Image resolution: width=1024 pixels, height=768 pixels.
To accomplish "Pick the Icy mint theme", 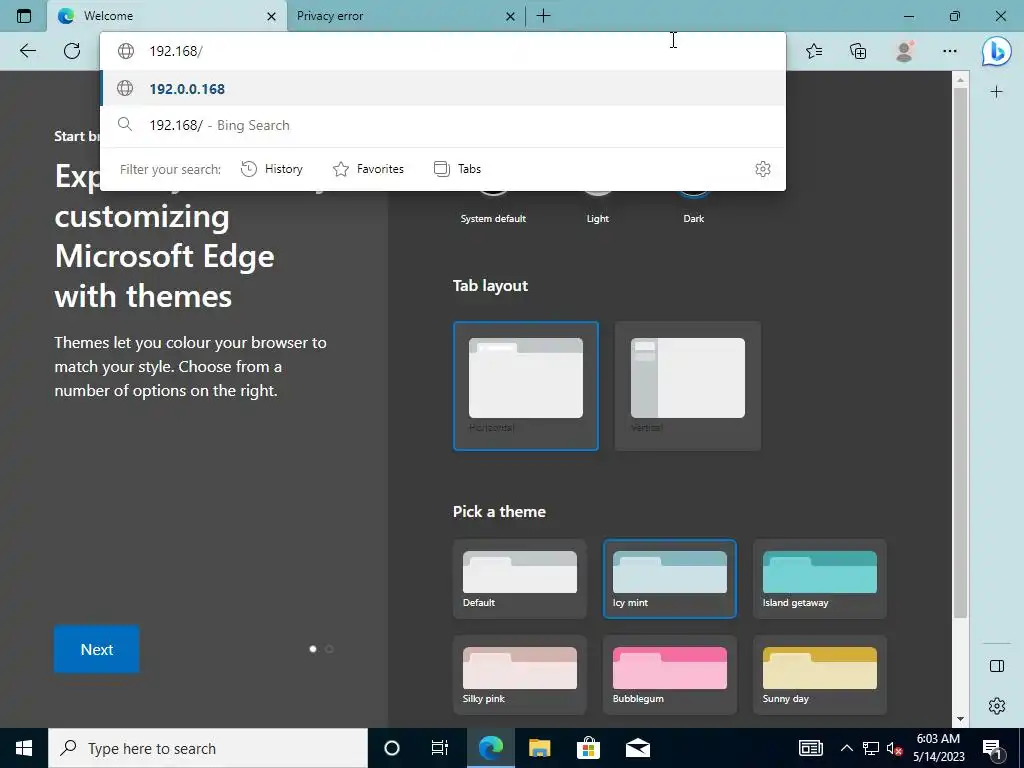I will [x=669, y=579].
